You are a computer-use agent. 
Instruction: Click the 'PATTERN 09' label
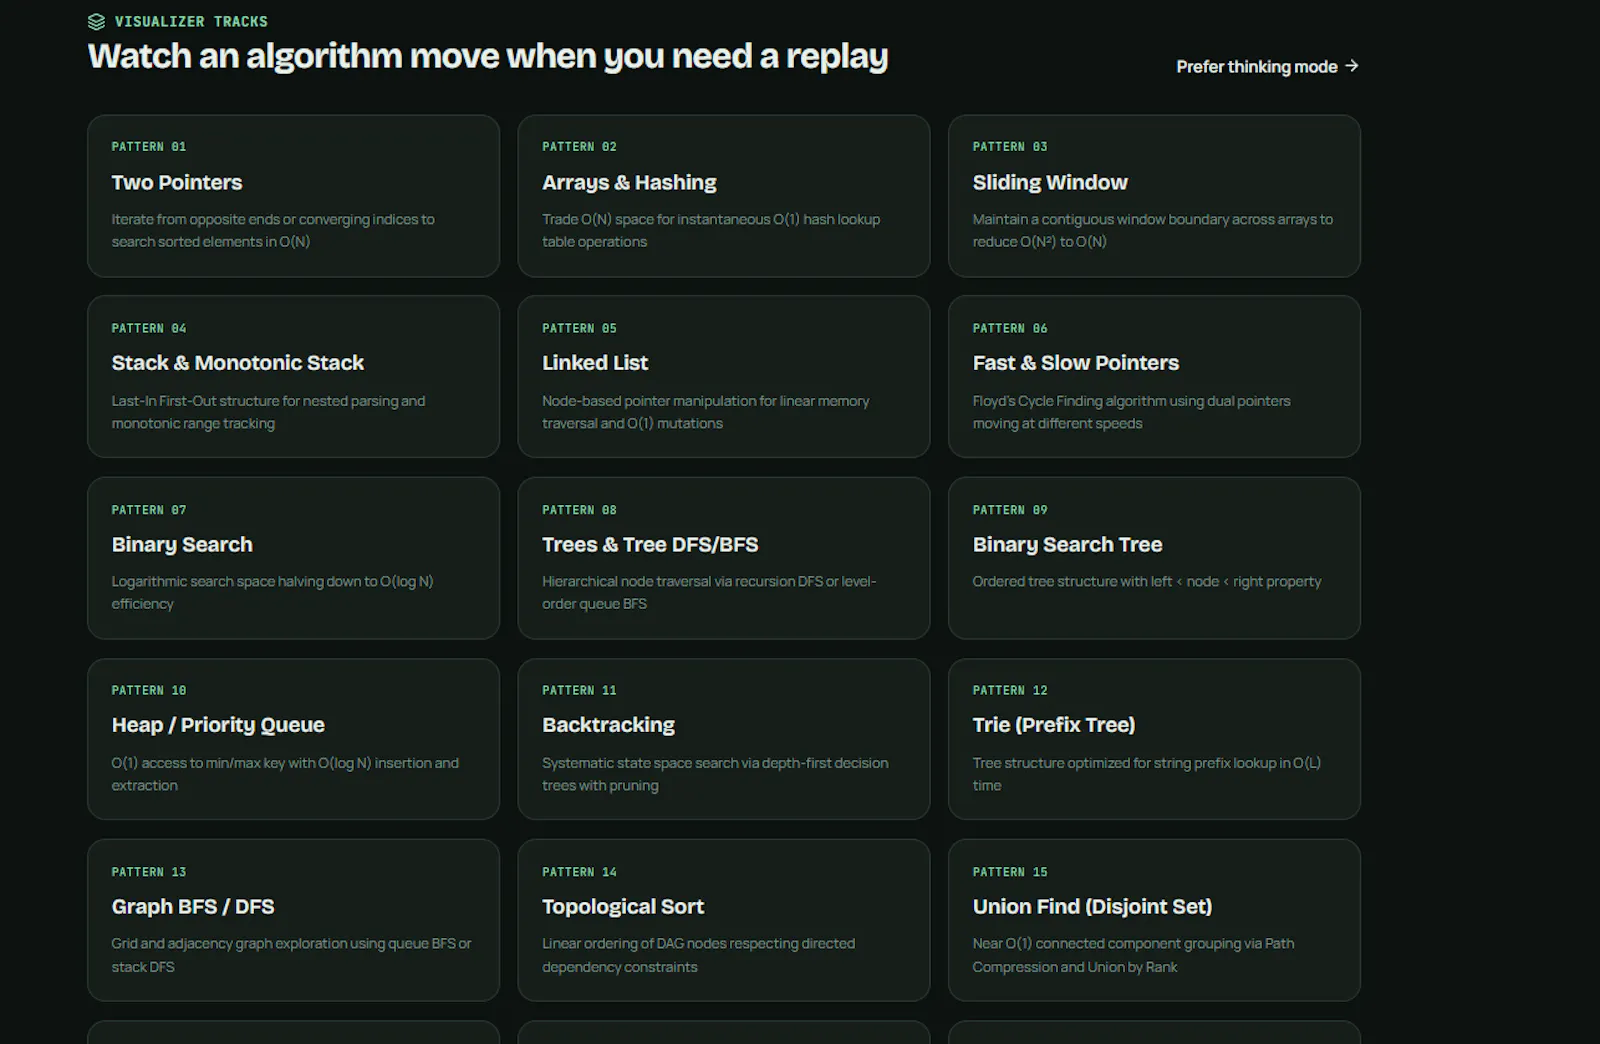1010,510
